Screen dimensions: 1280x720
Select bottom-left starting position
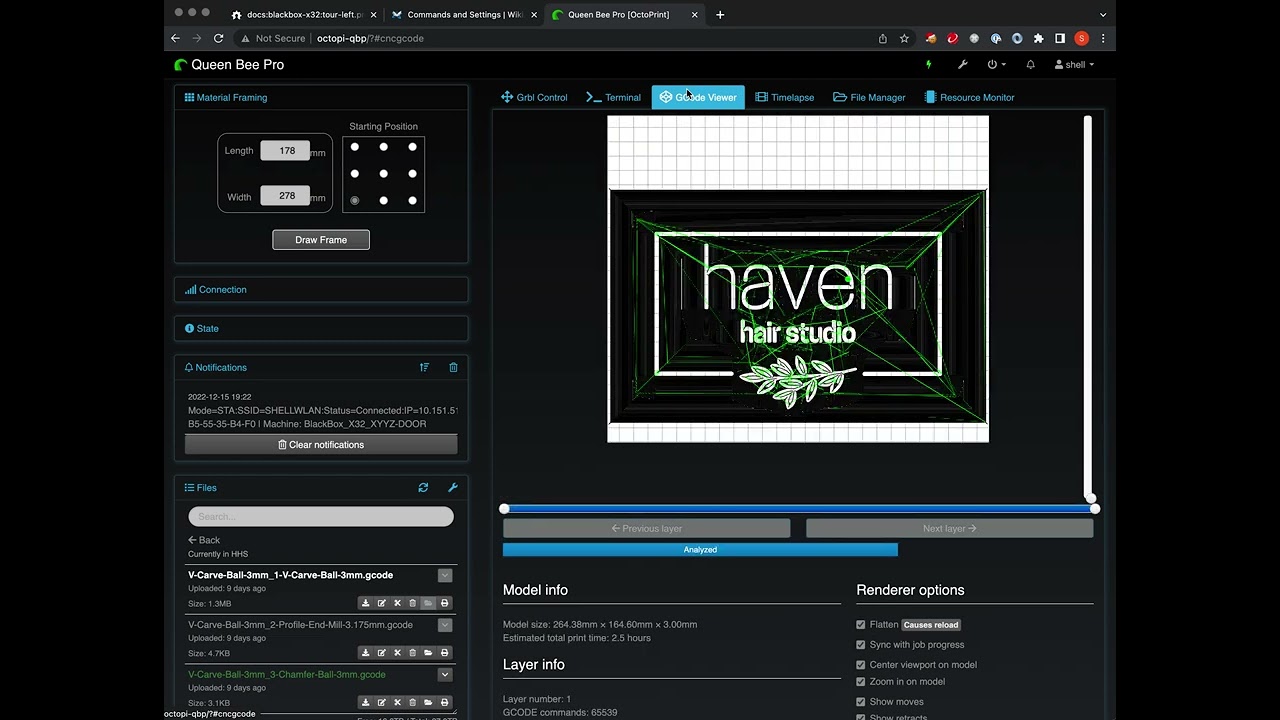click(355, 201)
